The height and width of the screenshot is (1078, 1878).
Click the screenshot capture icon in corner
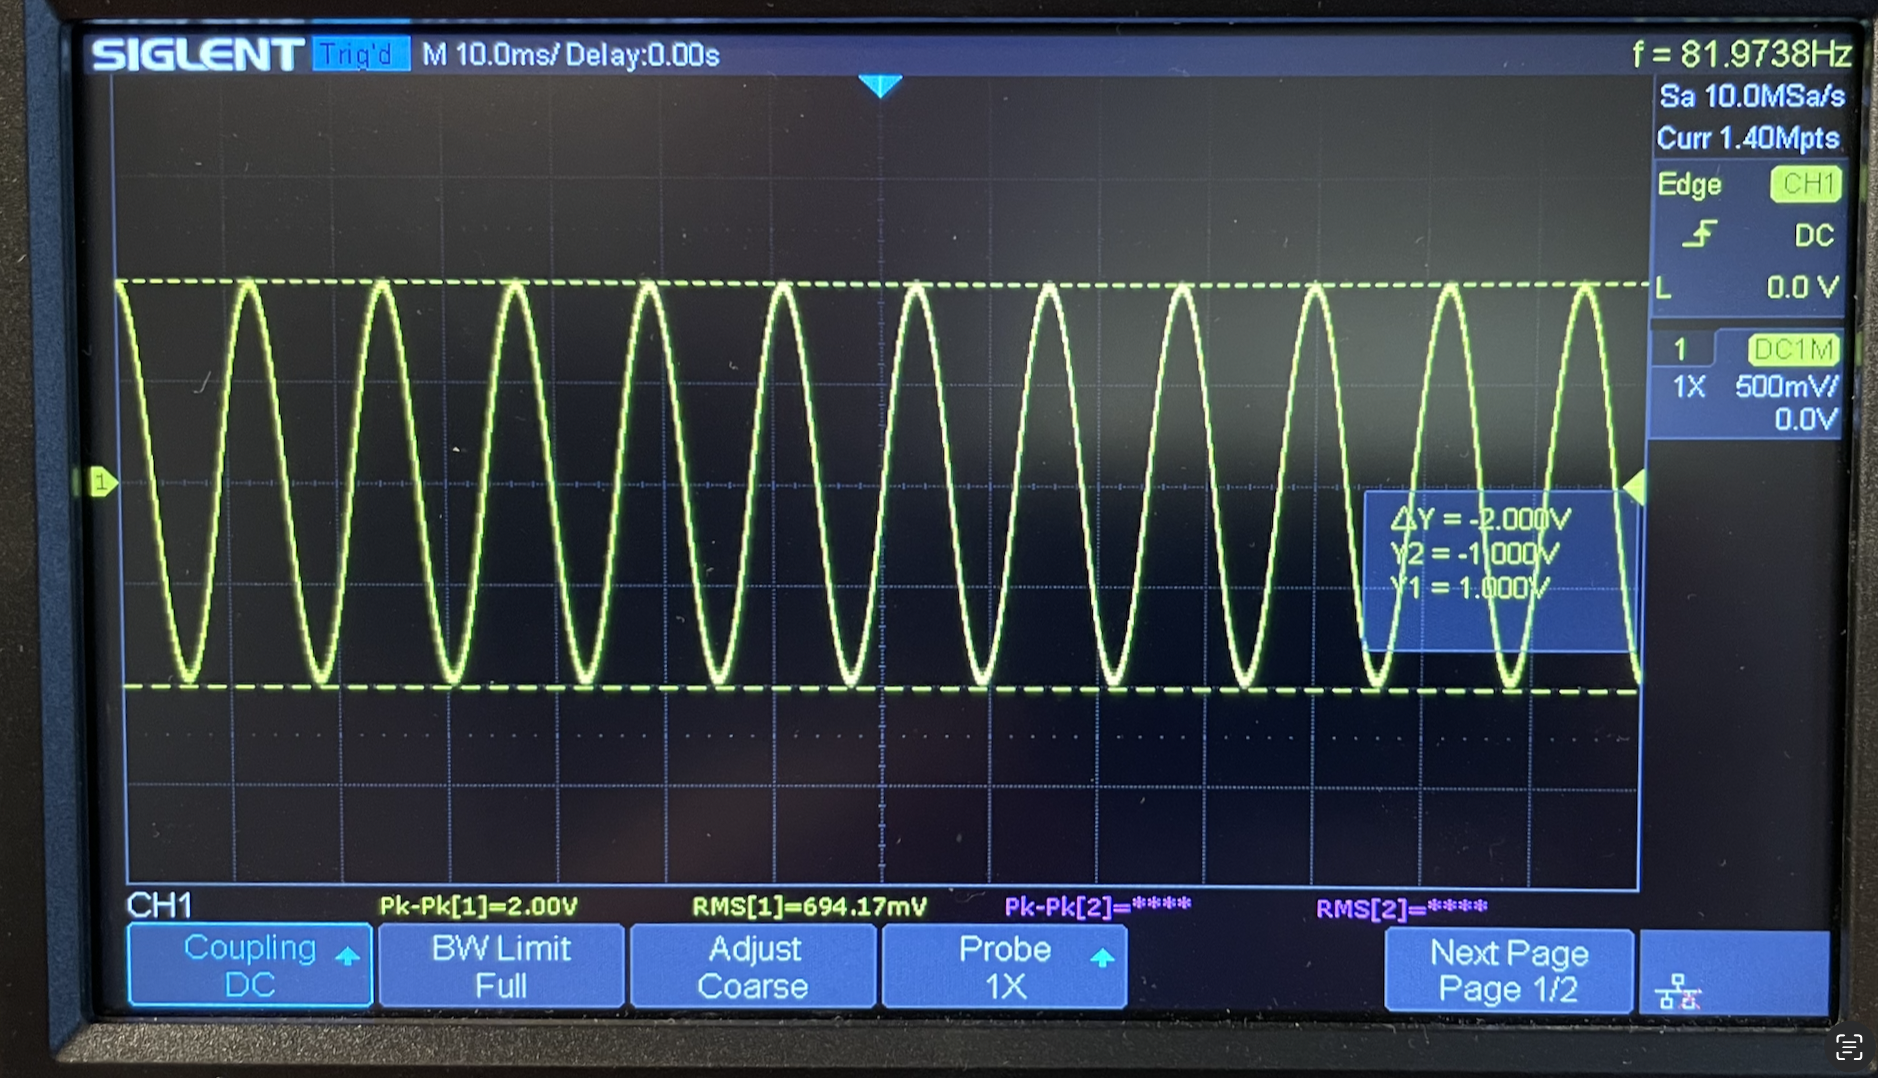tap(1848, 1047)
